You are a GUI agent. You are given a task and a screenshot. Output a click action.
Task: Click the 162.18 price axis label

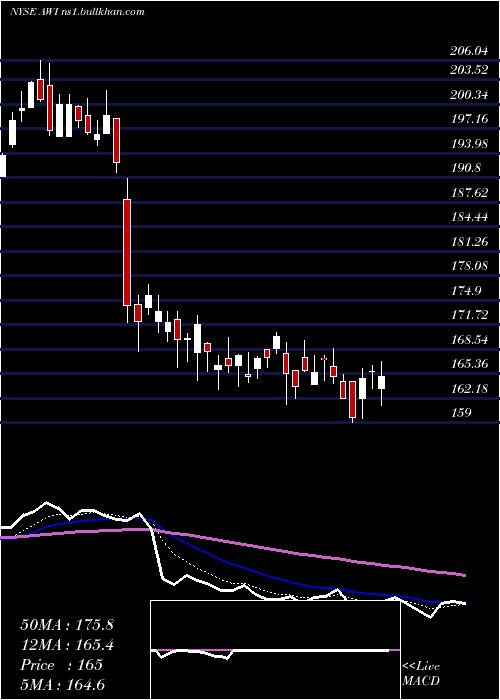pyautogui.click(x=469, y=389)
